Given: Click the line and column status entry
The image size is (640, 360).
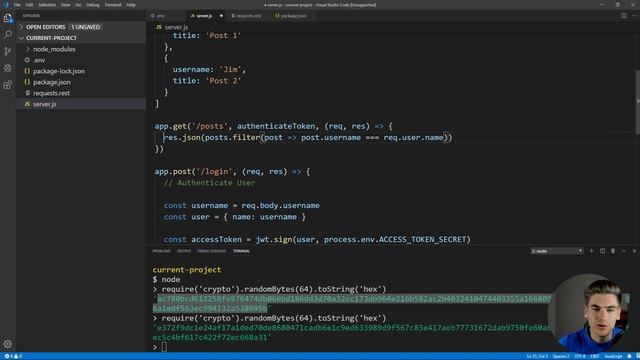Looking at the screenshot, I should [x=537, y=356].
